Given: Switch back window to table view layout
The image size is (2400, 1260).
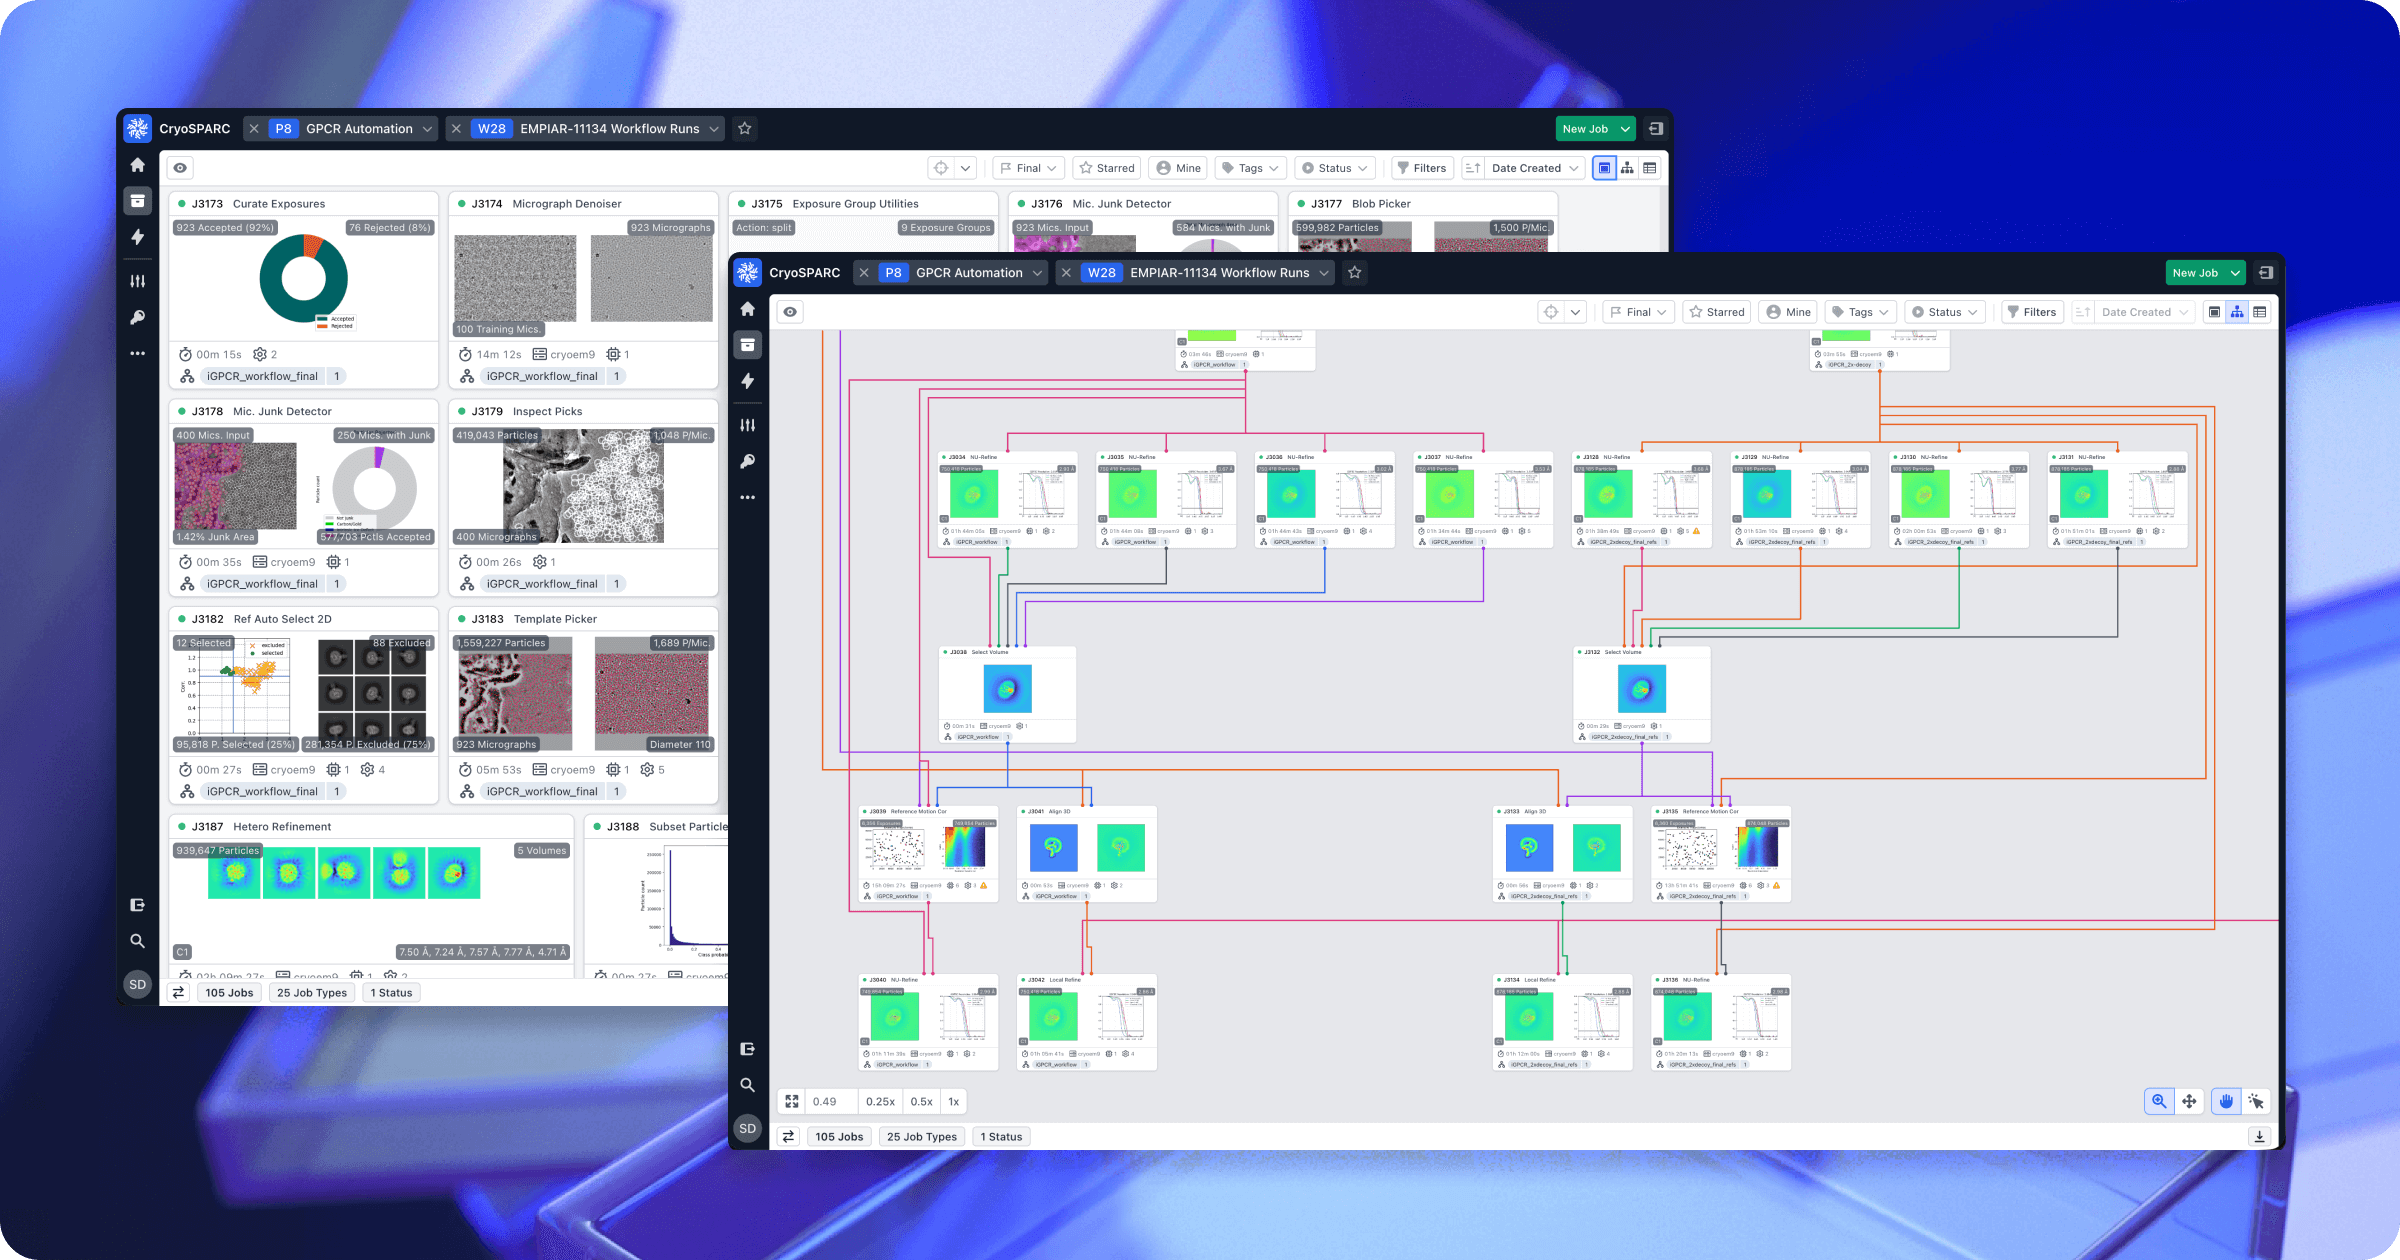Looking at the screenshot, I should pyautogui.click(x=1650, y=168).
